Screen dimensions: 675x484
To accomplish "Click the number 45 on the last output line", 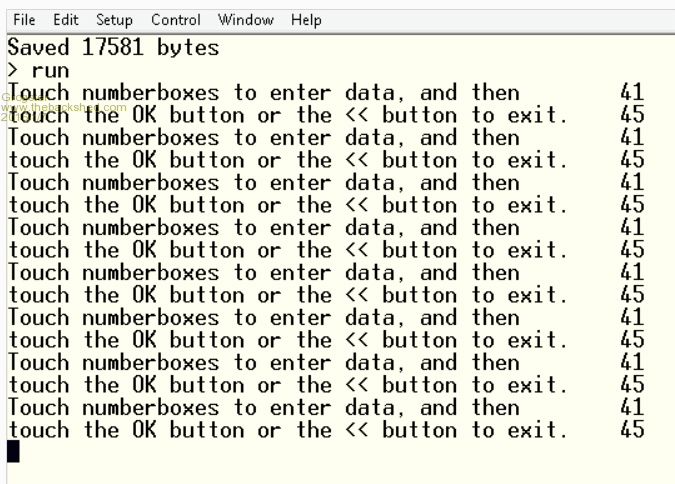I will [632, 430].
